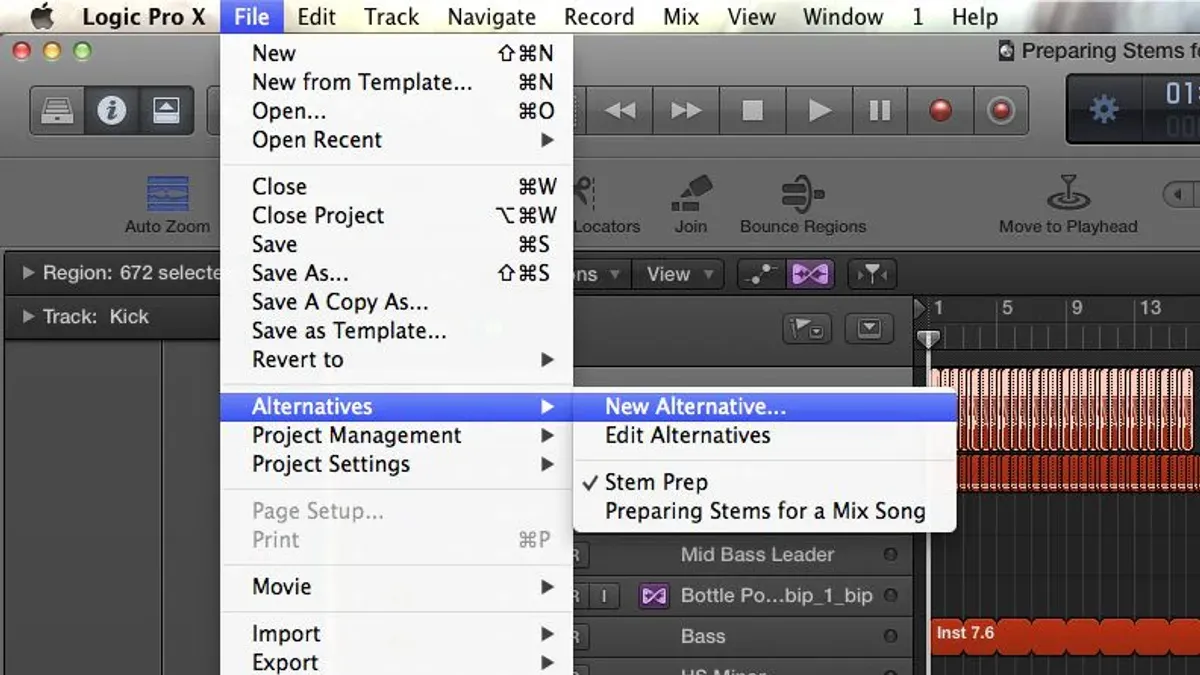This screenshot has height=675, width=1200.
Task: Click the Auto Zoom tool icon
Action: (167, 194)
